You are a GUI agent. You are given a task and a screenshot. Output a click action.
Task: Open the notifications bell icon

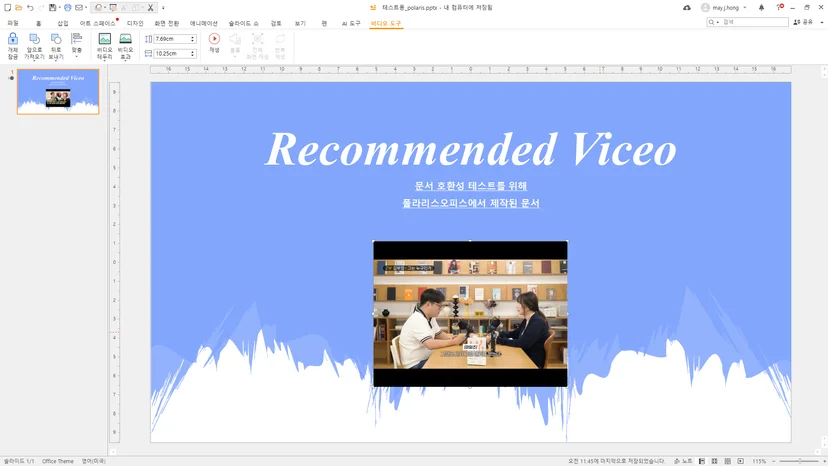pos(761,7)
